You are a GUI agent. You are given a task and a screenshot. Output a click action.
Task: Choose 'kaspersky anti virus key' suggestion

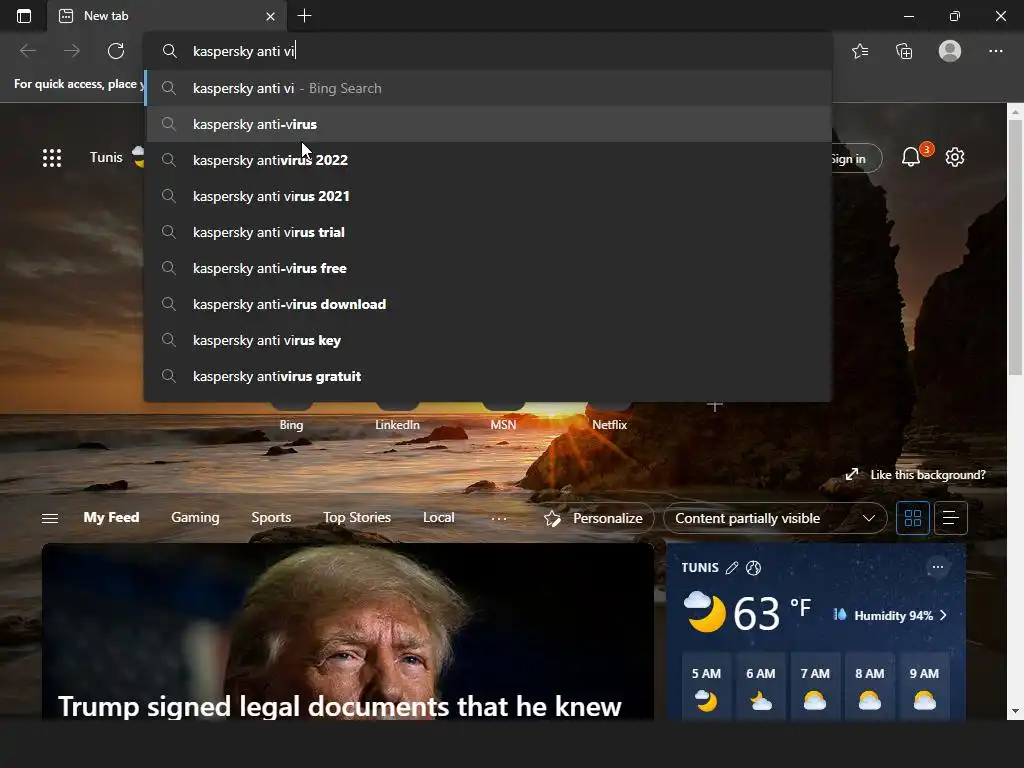click(x=488, y=340)
